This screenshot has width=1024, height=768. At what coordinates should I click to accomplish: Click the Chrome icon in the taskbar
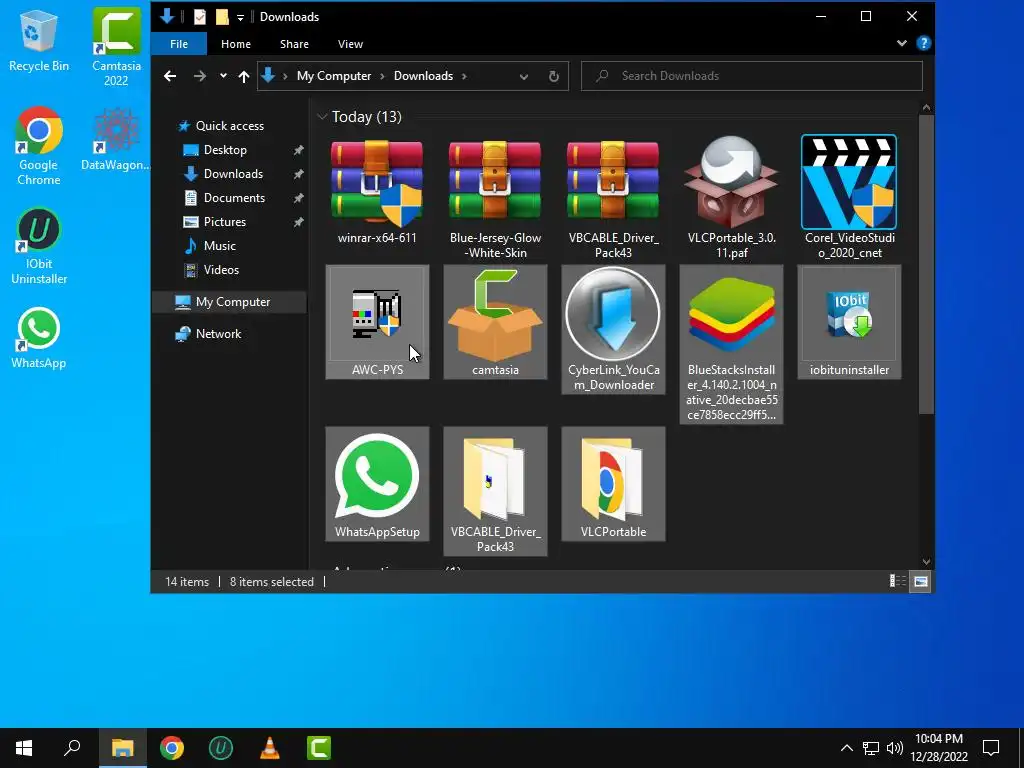pyautogui.click(x=172, y=748)
